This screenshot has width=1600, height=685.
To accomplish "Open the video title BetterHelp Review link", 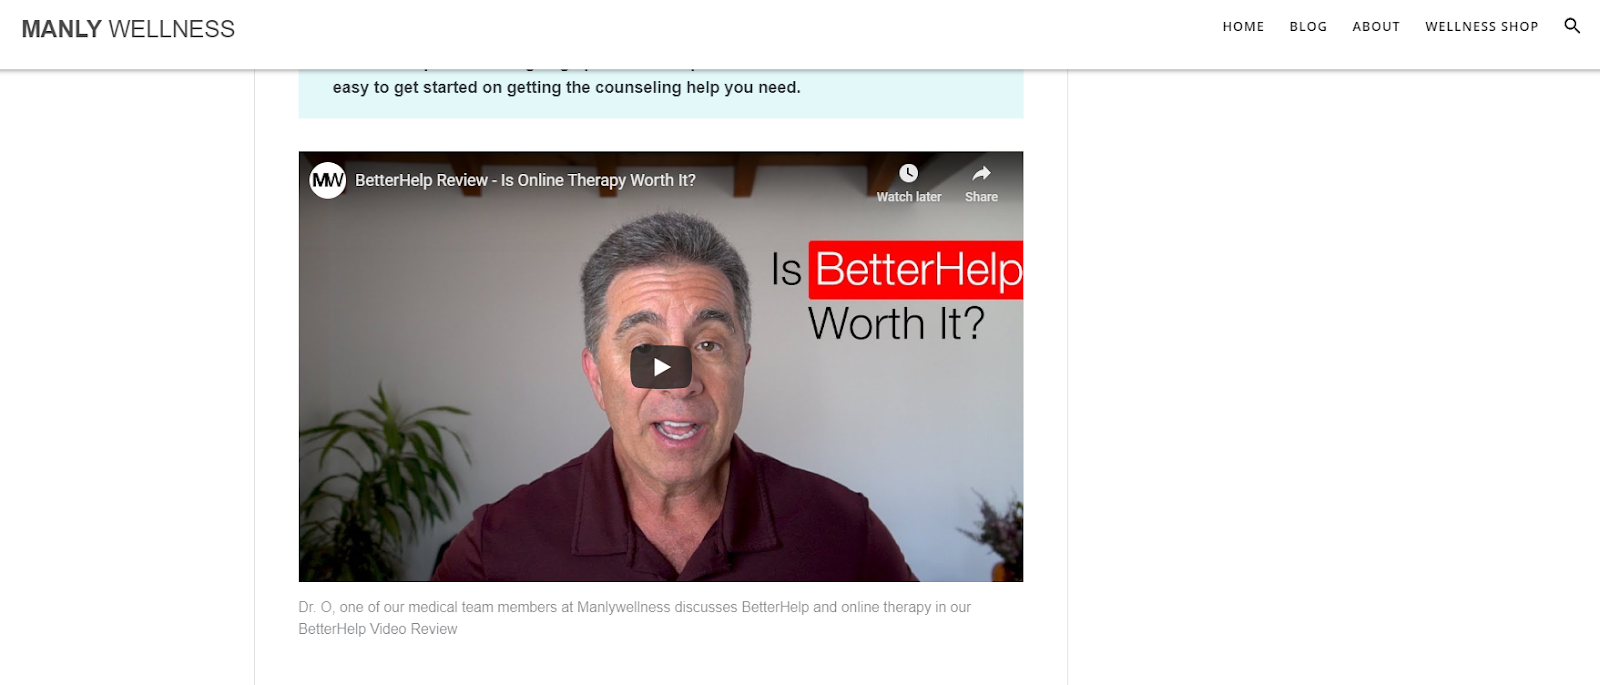I will click(x=525, y=180).
